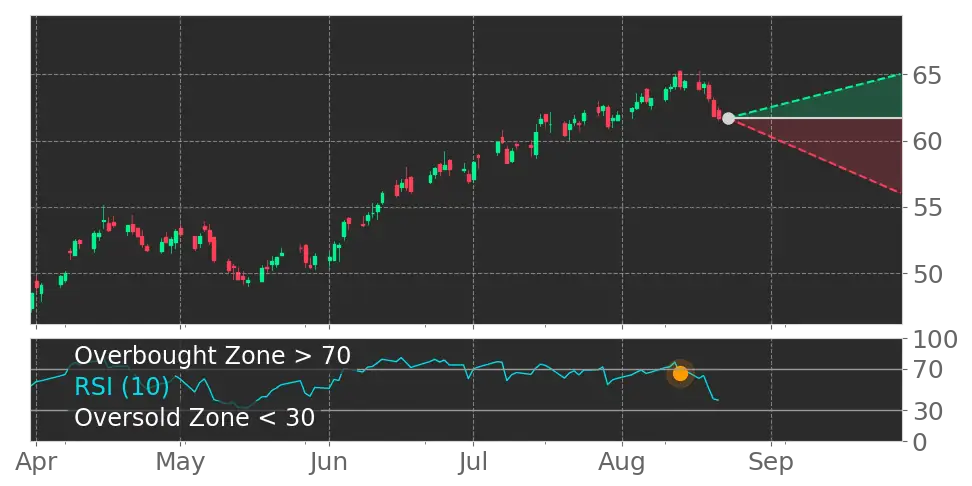Viewport: 972px width, 486px height.
Task: Click the 70 RSI axis value
Action: pos(927,370)
